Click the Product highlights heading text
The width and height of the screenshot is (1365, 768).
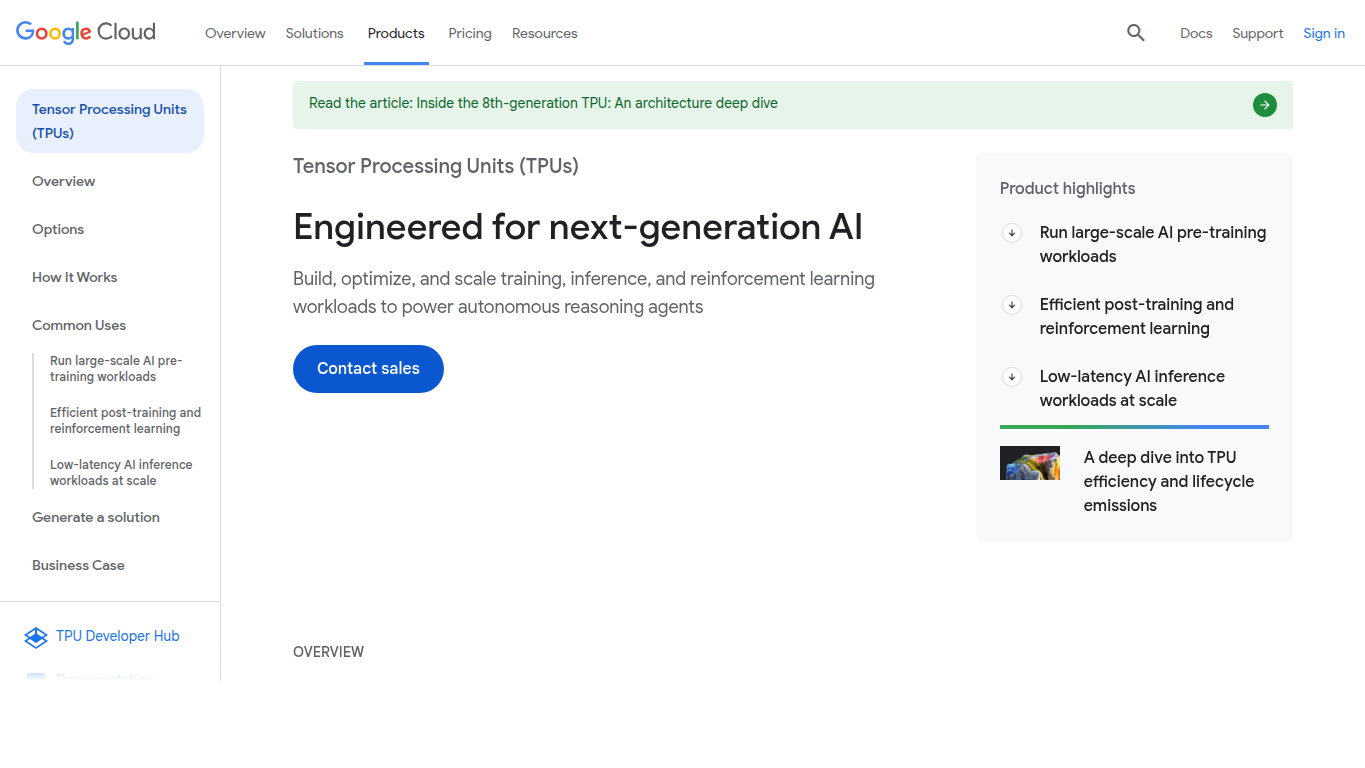1068,189
